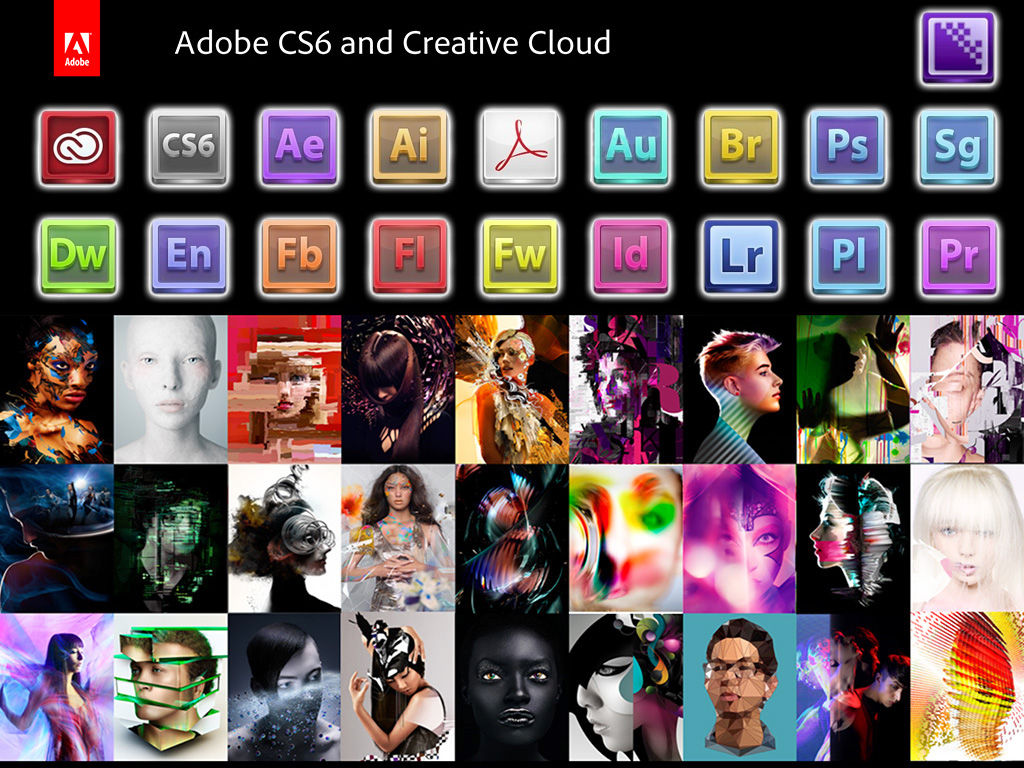Screen dimensions: 1024x768
Task: Open Encore using the En icon
Action: click(189, 256)
